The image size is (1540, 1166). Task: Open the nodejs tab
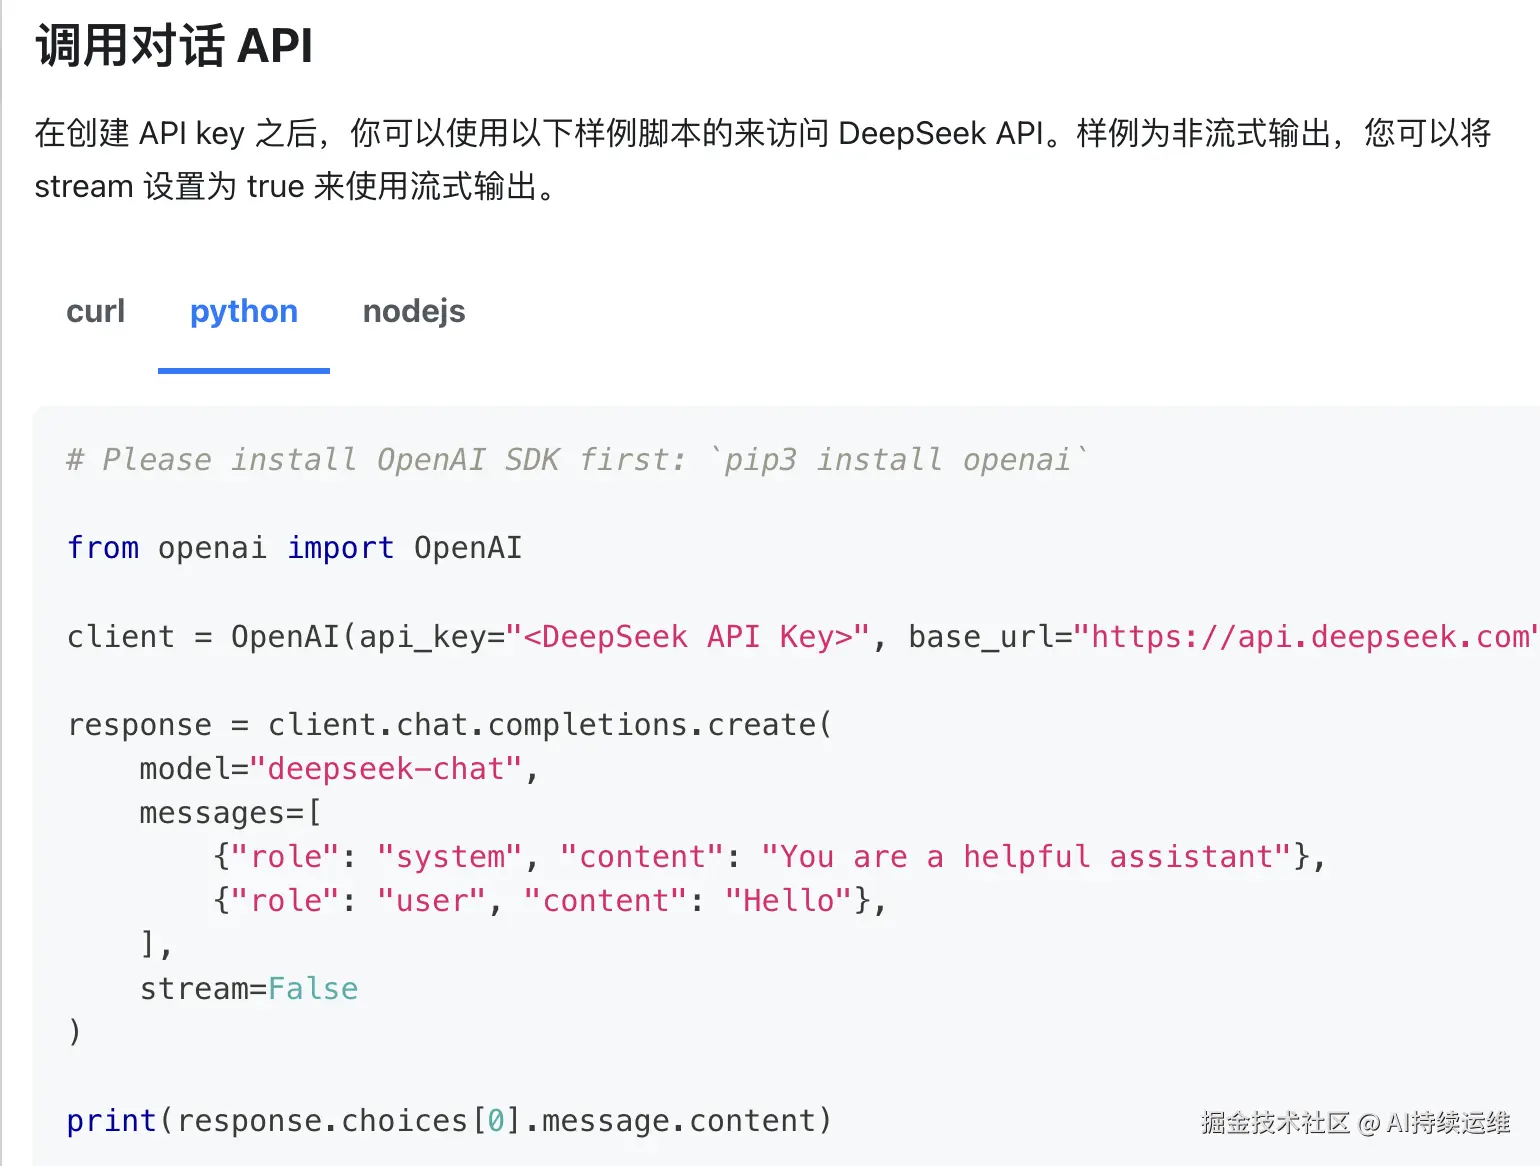[414, 311]
